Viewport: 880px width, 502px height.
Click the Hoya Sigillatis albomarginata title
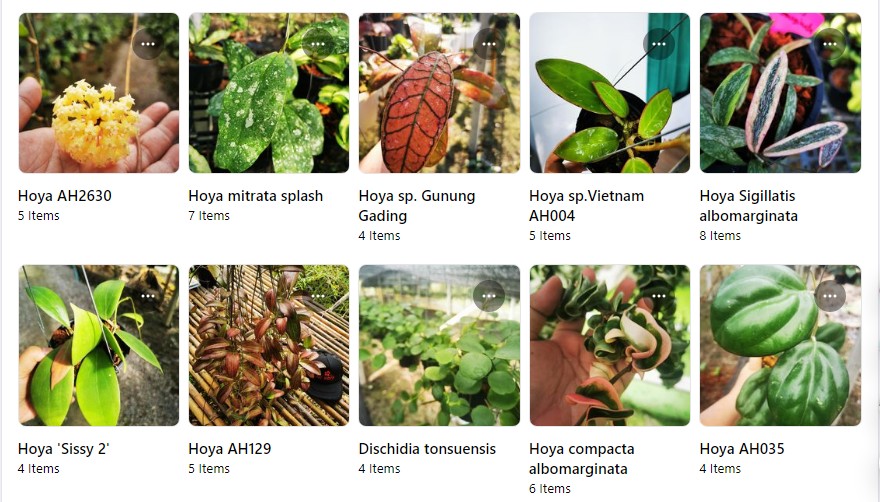point(748,206)
